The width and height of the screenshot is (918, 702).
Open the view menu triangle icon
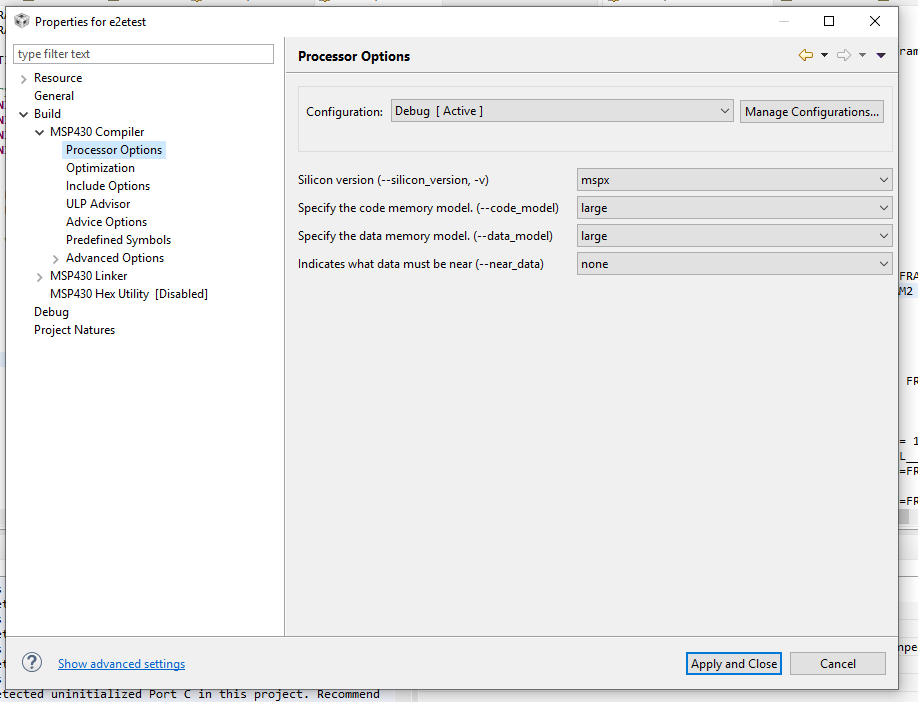tap(881, 56)
